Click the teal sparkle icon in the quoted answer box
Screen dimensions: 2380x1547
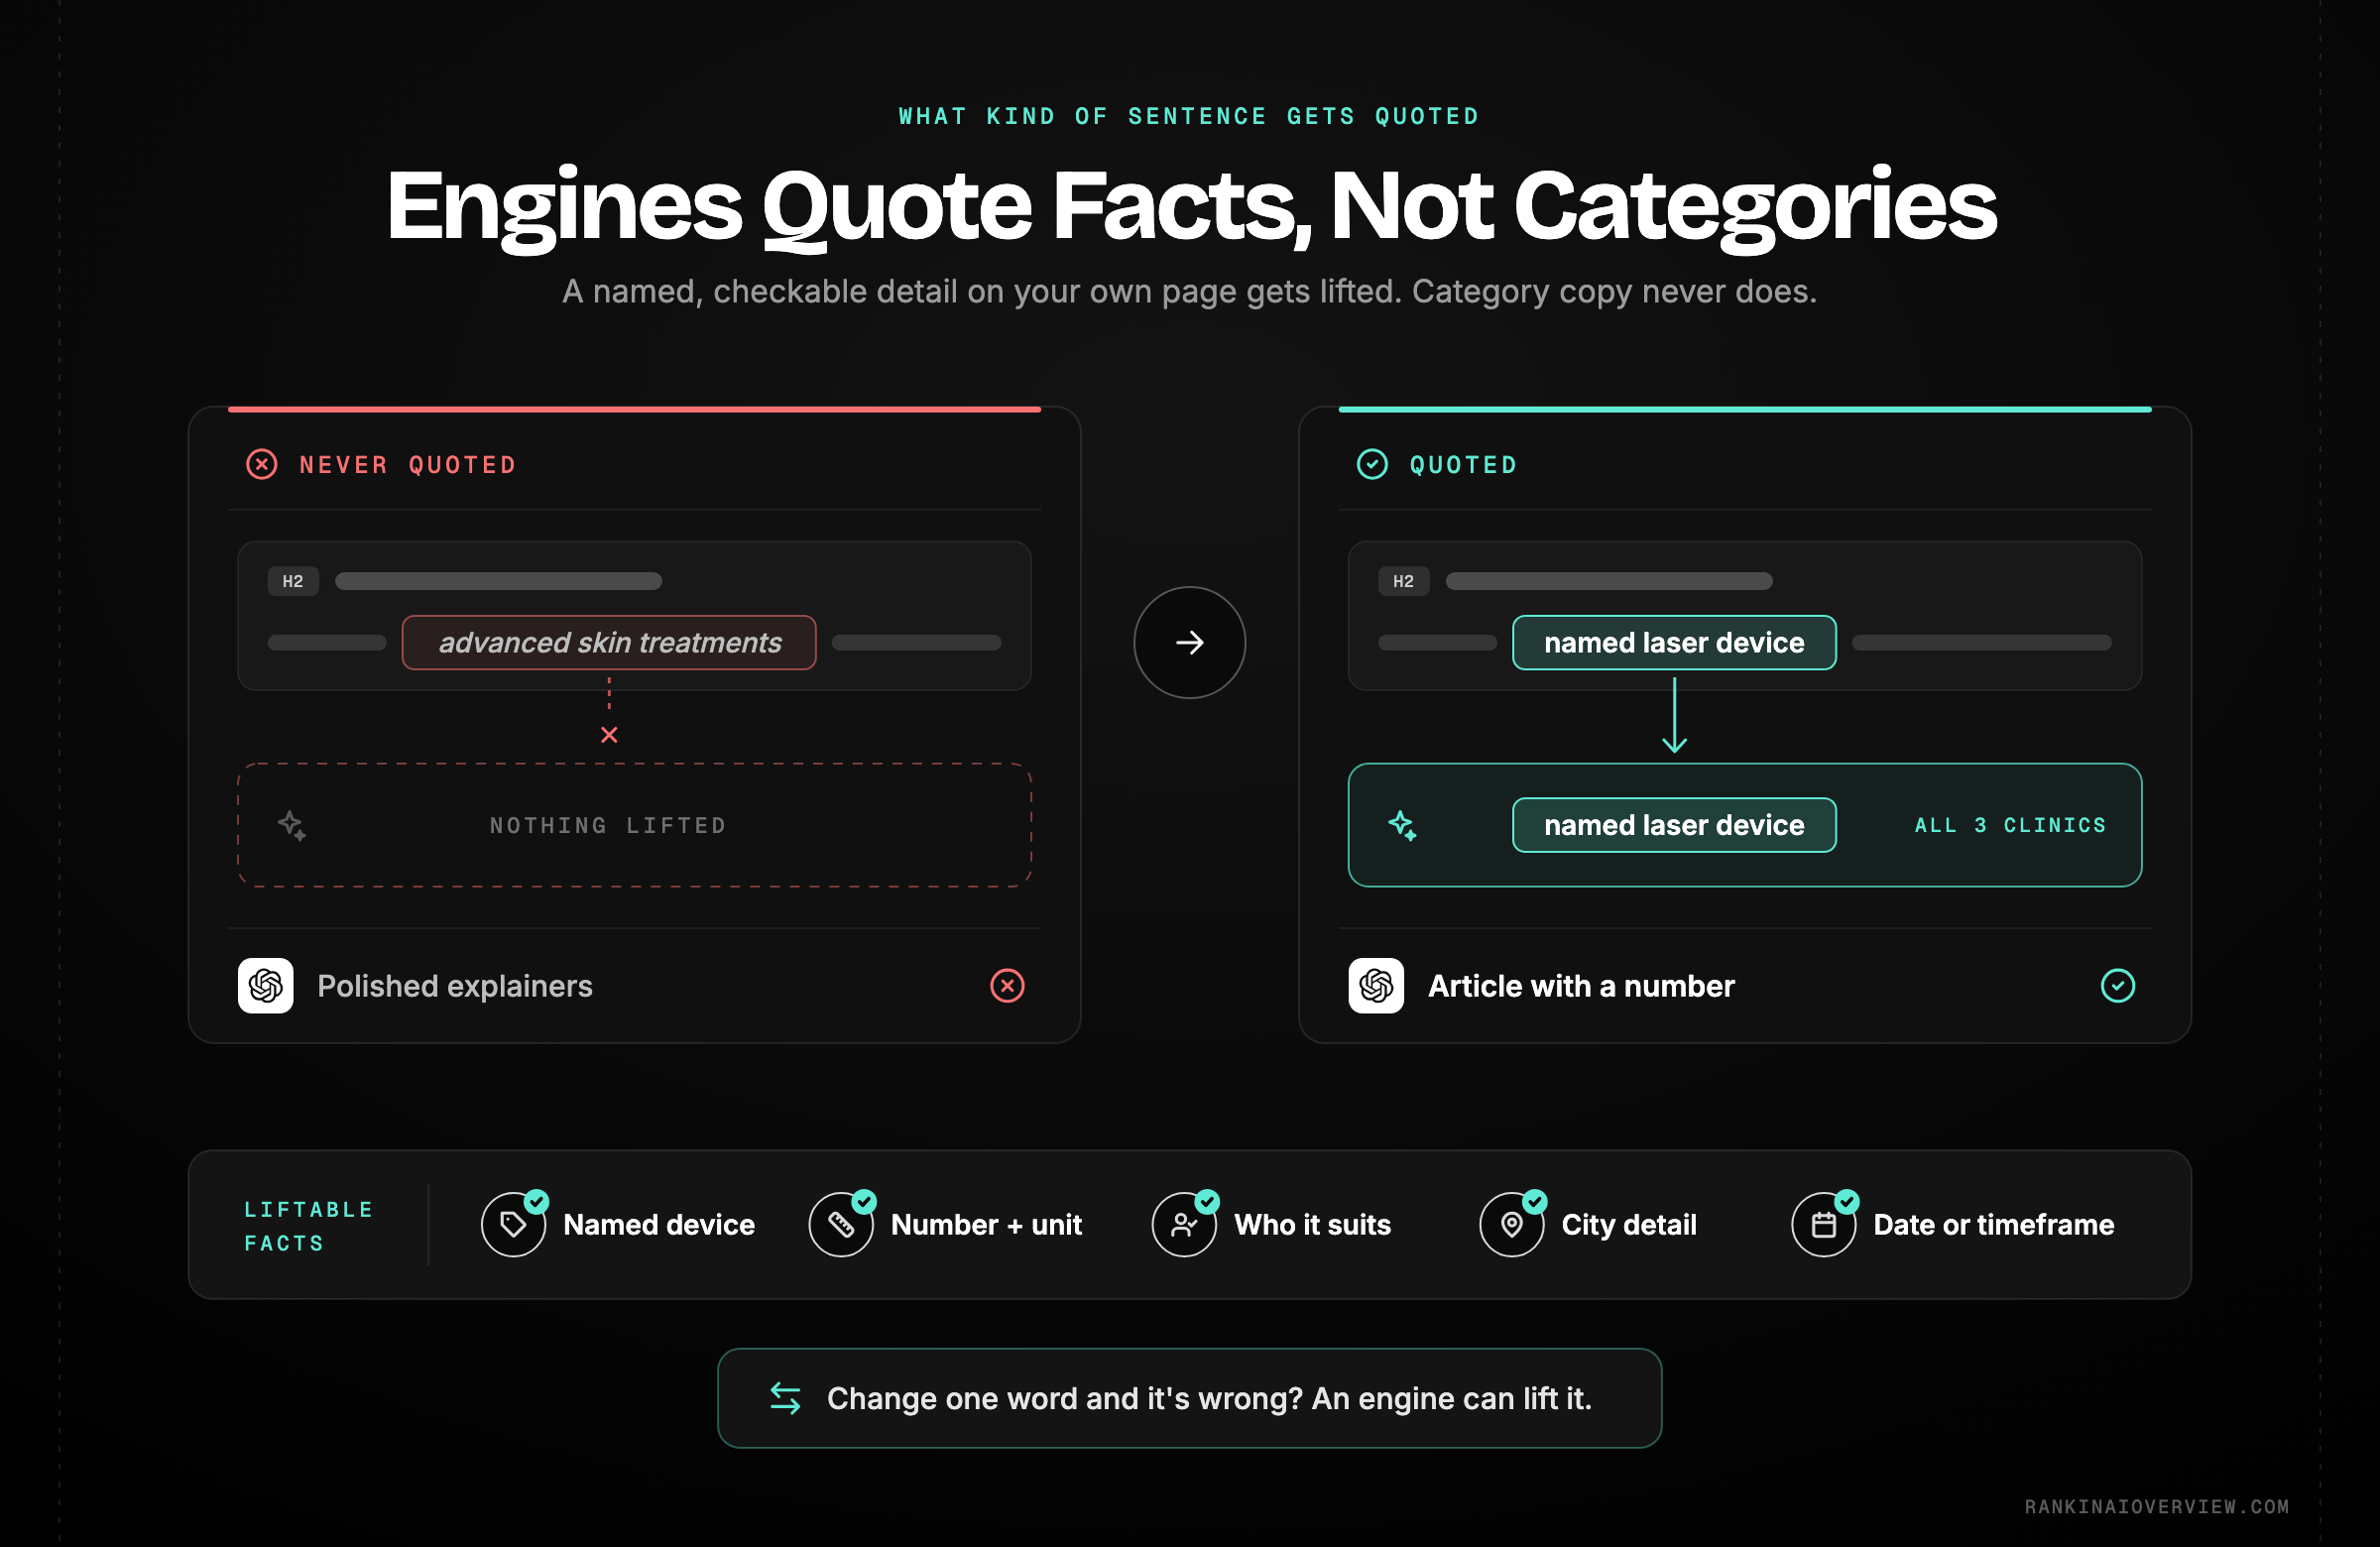pyautogui.click(x=1402, y=825)
